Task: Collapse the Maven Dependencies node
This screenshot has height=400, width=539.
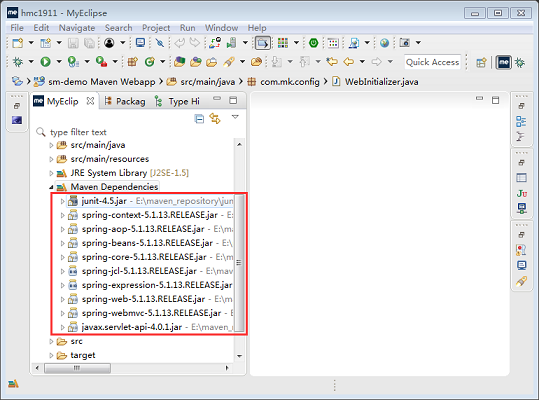Action: (x=51, y=187)
